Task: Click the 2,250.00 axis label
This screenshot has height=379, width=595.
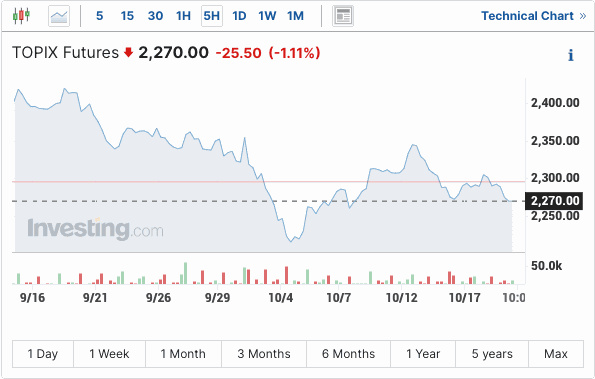Action: tap(555, 216)
